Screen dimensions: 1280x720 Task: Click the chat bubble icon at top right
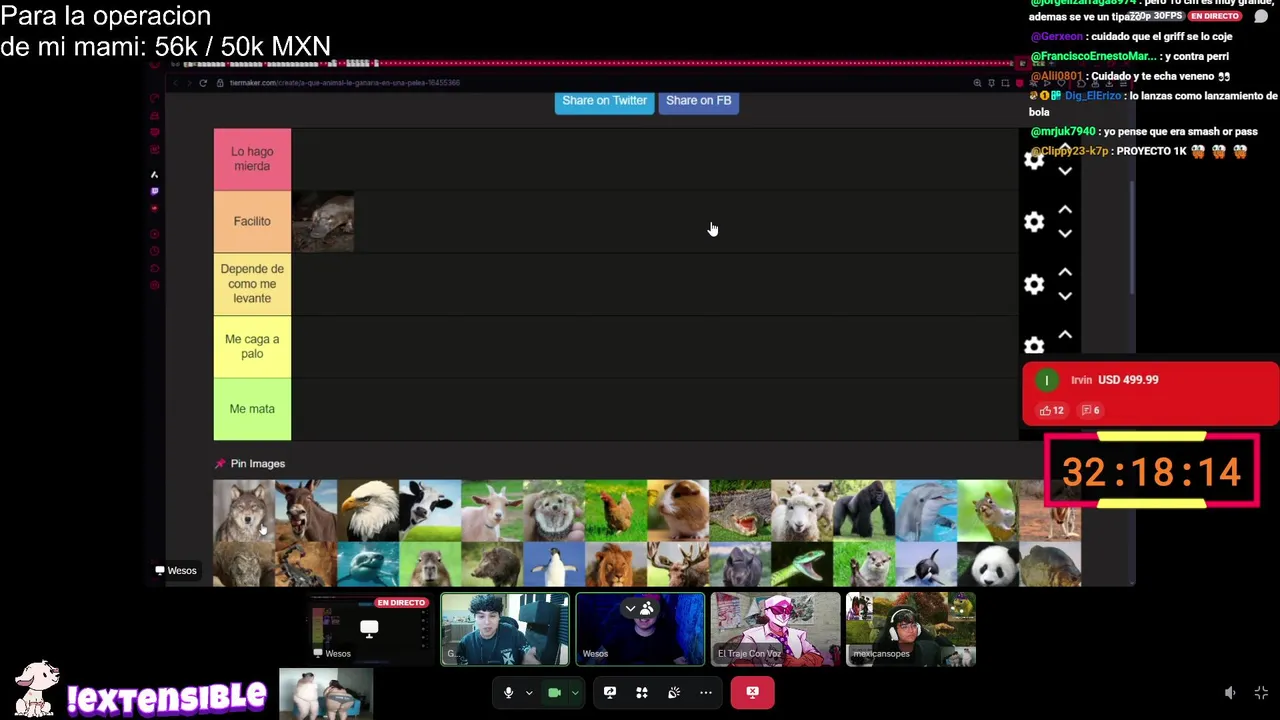[x=1261, y=17]
